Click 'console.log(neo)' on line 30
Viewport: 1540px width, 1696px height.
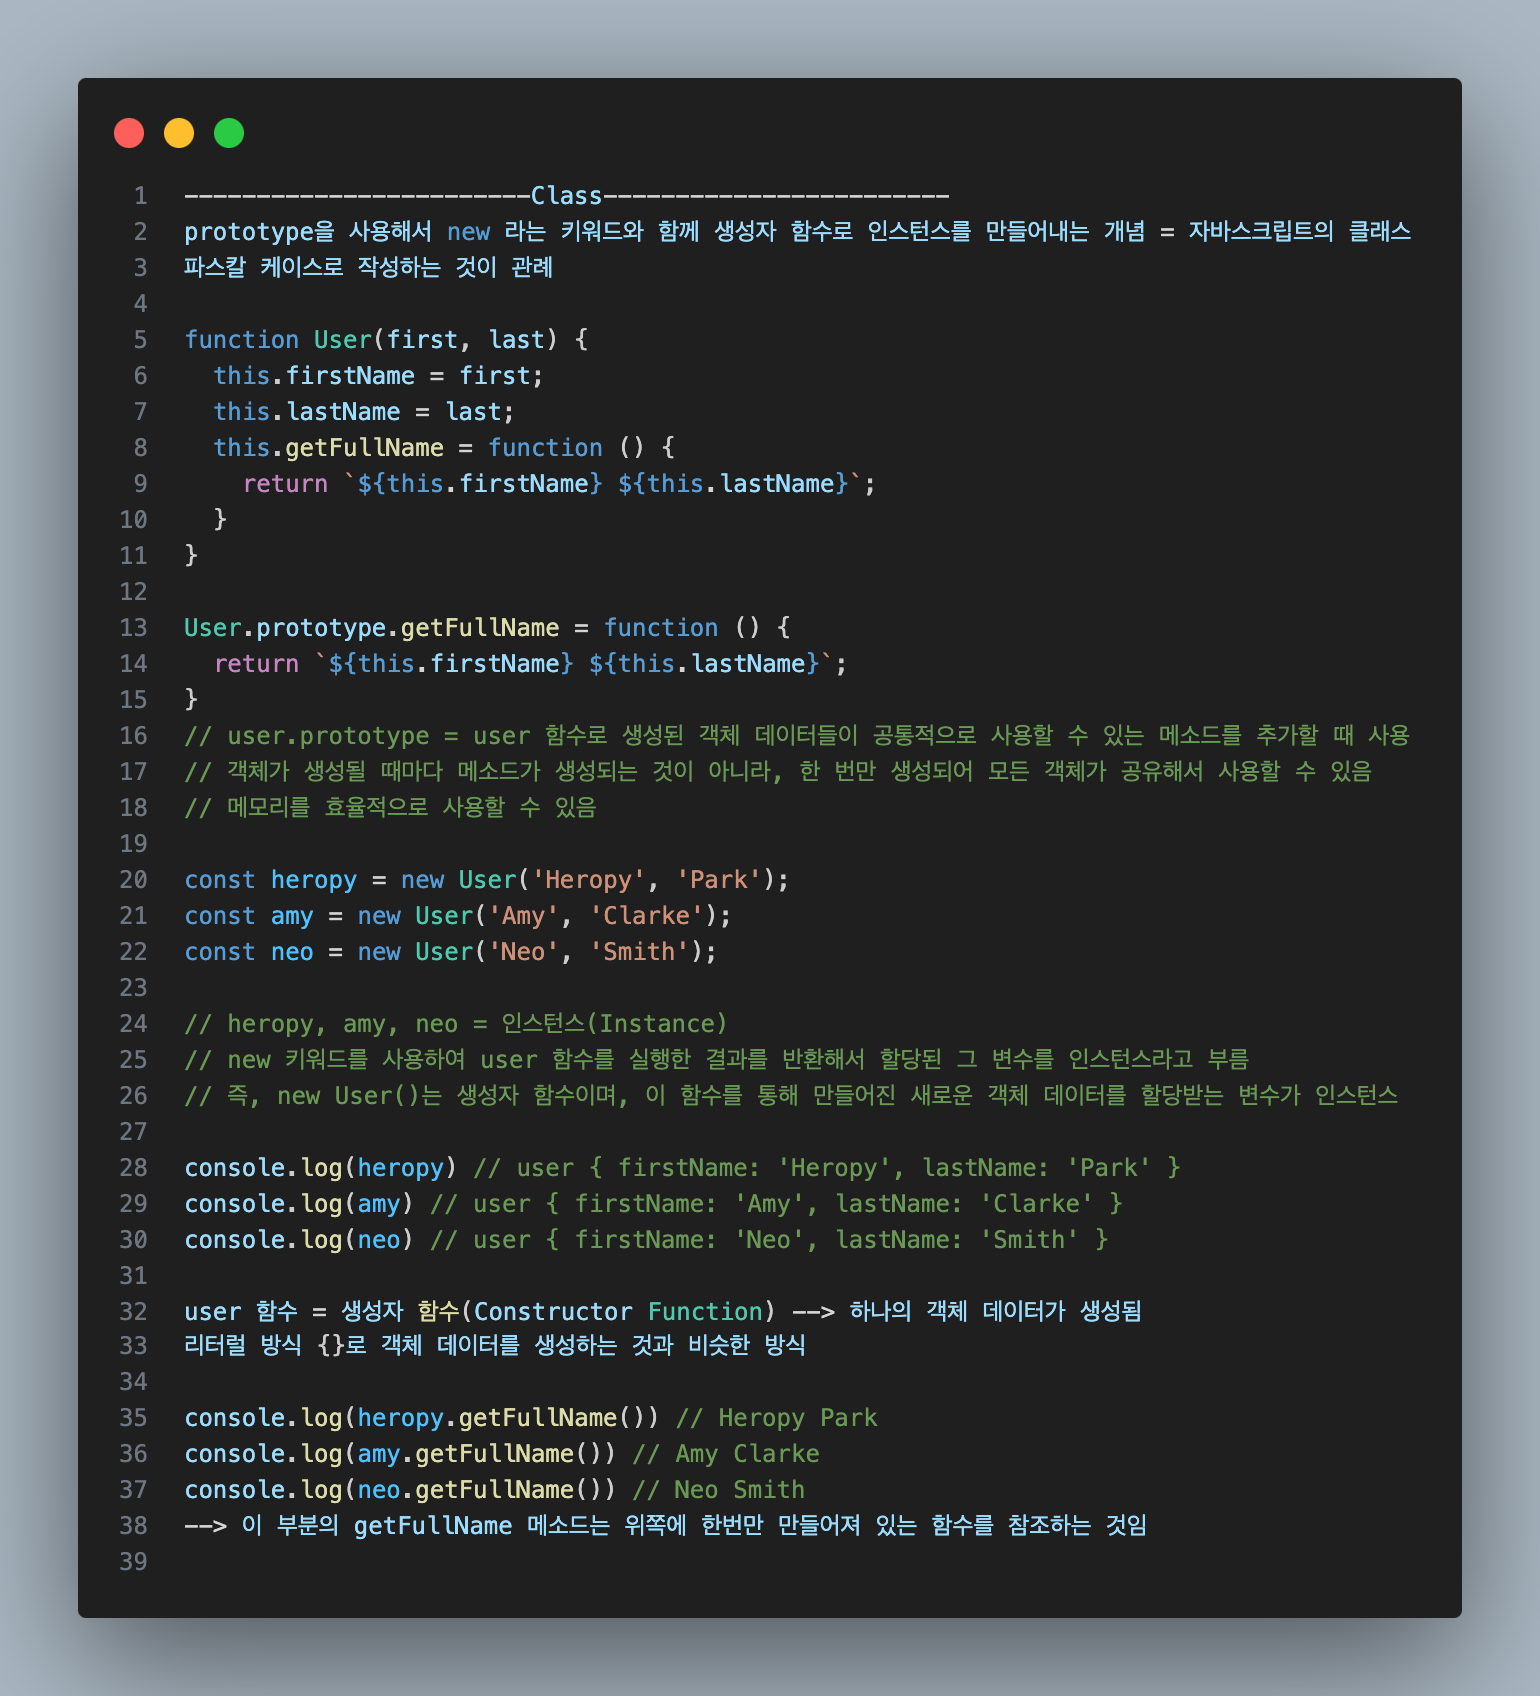(300, 1240)
